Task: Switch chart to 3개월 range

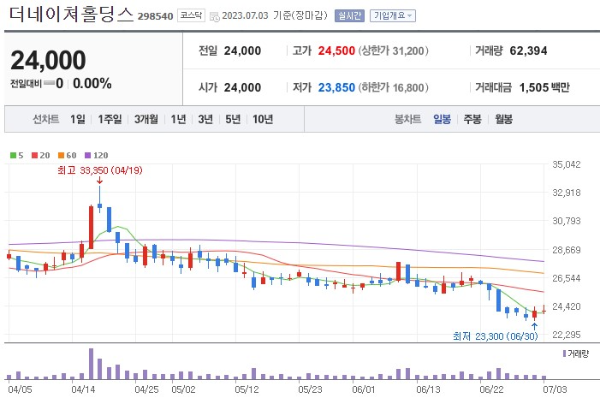Action: coord(146,119)
